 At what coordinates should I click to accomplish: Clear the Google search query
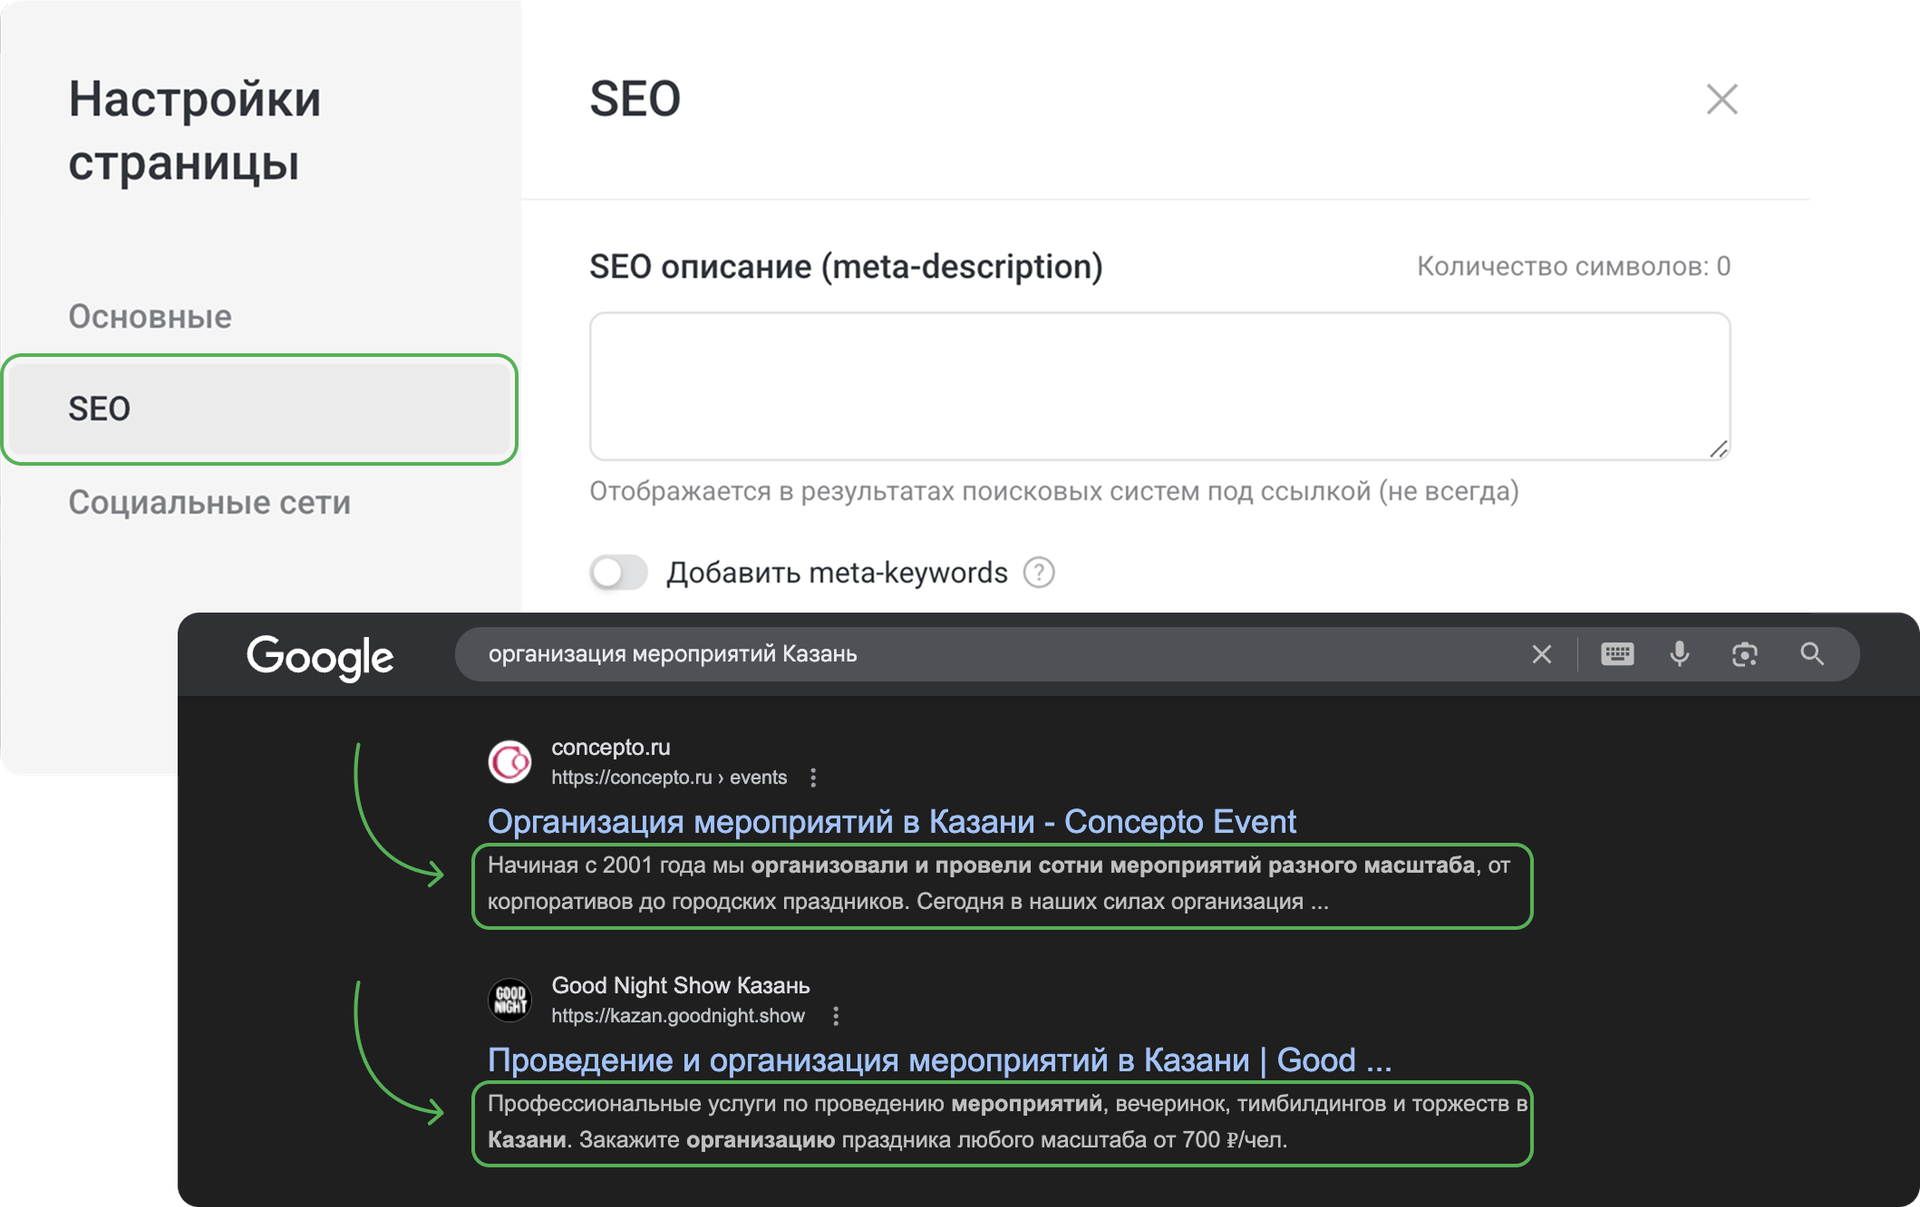[1541, 654]
